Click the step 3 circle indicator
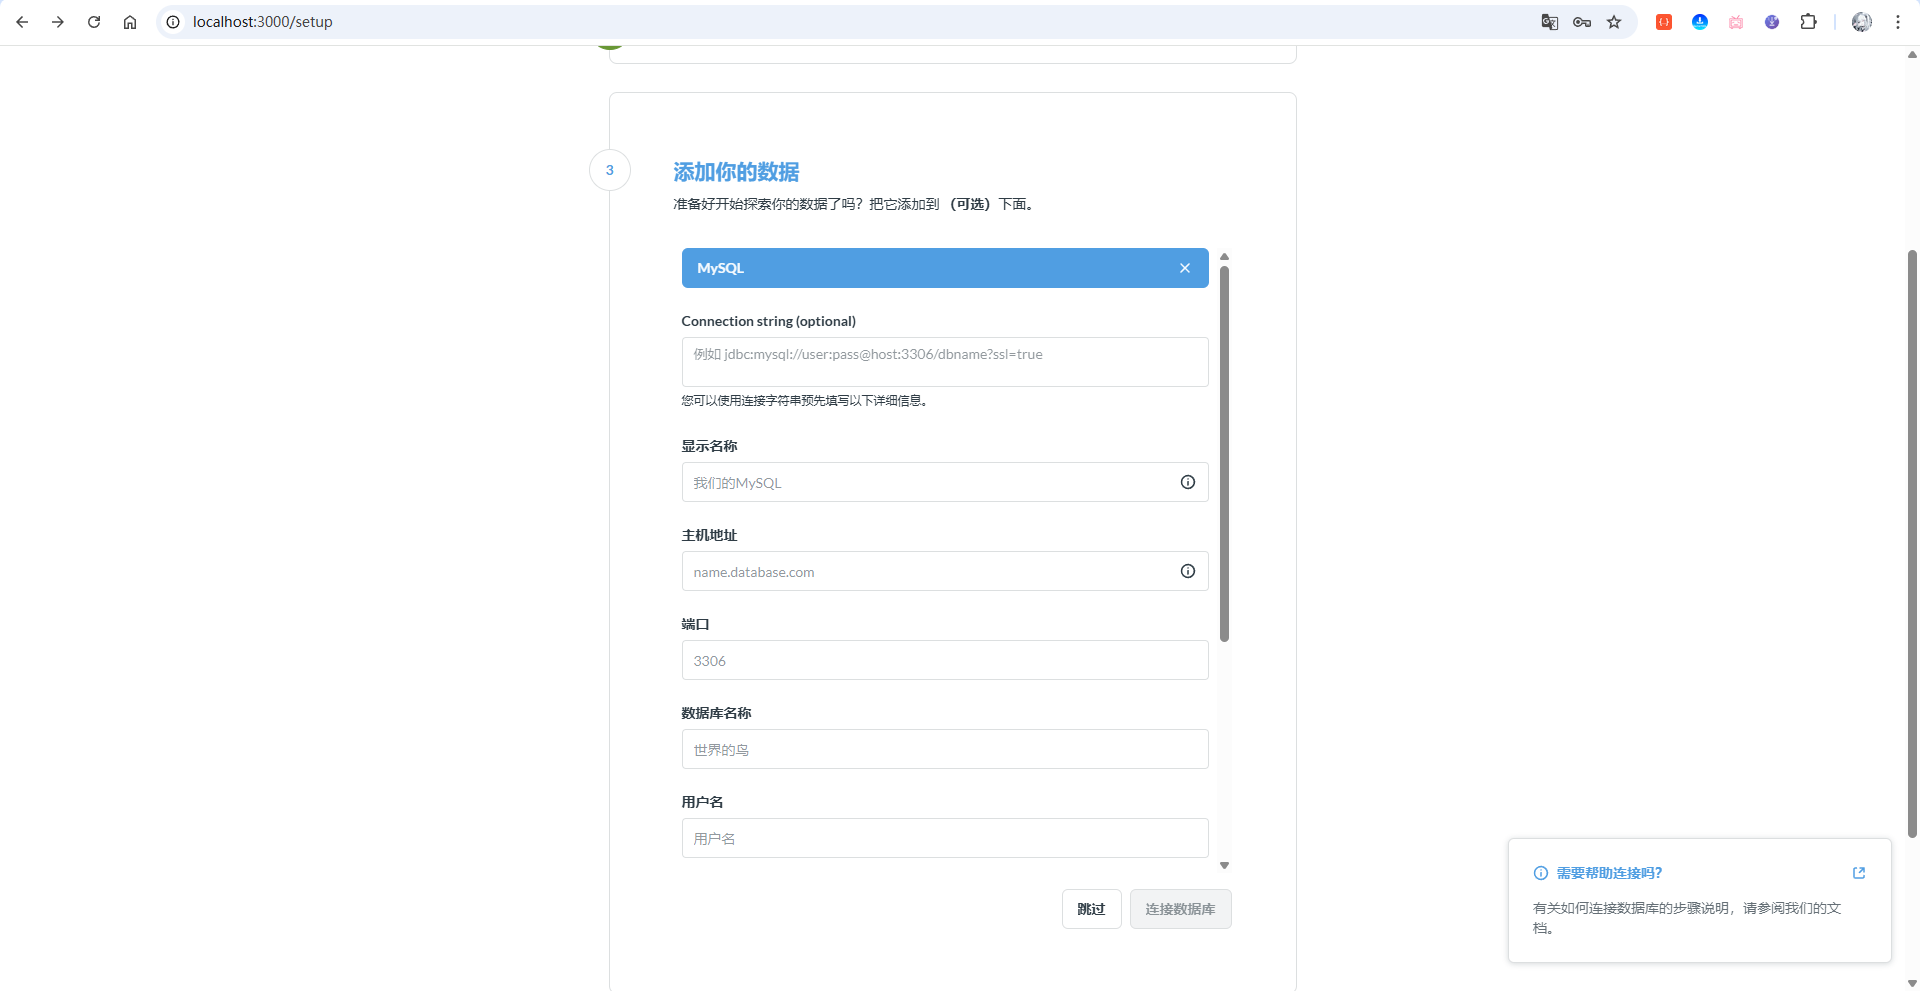 [609, 170]
